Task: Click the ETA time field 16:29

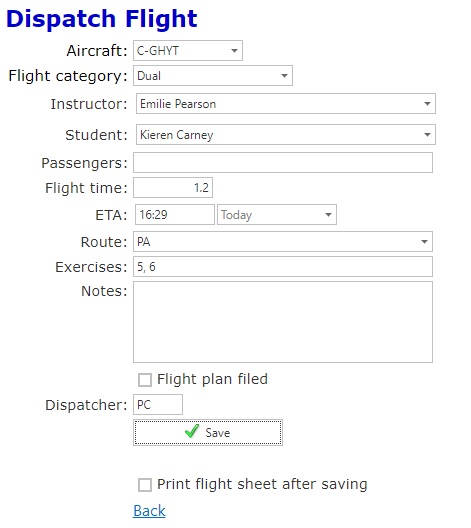Action: (x=175, y=214)
